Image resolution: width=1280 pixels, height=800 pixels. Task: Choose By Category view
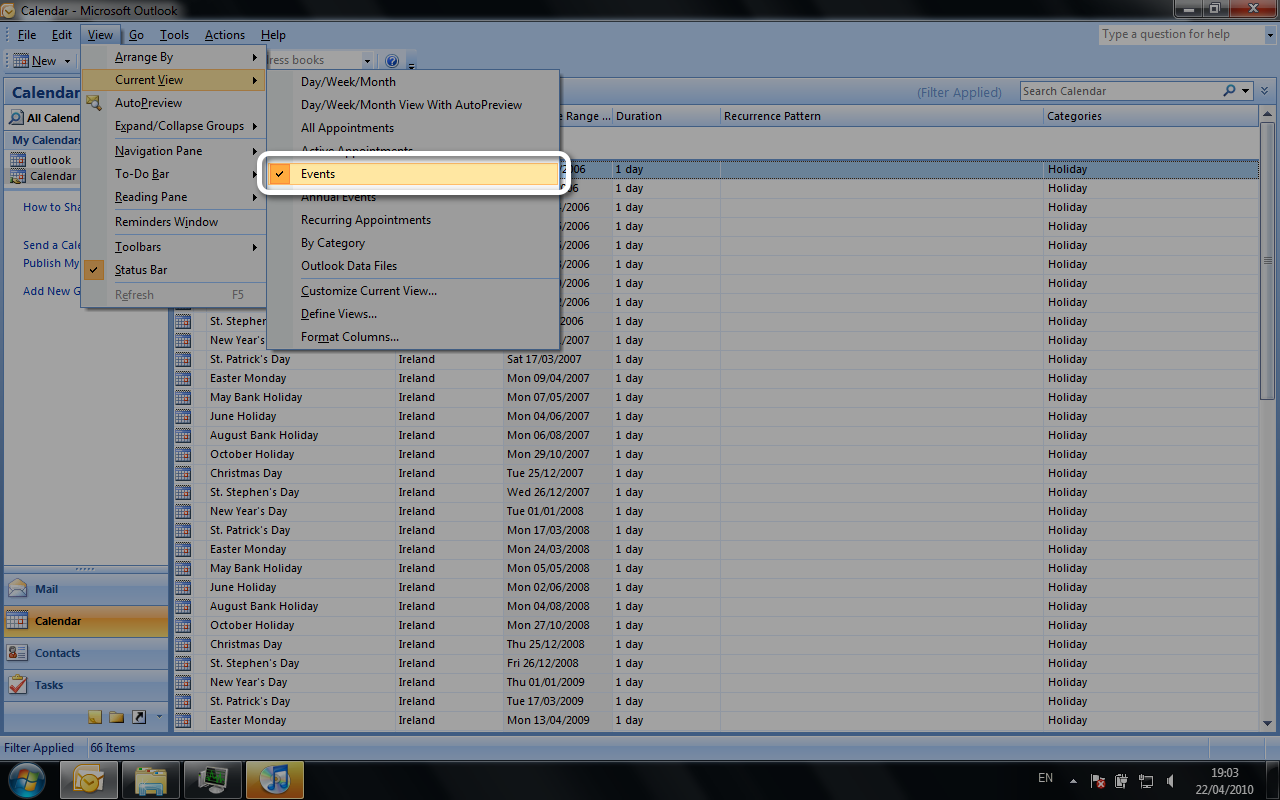(414, 243)
